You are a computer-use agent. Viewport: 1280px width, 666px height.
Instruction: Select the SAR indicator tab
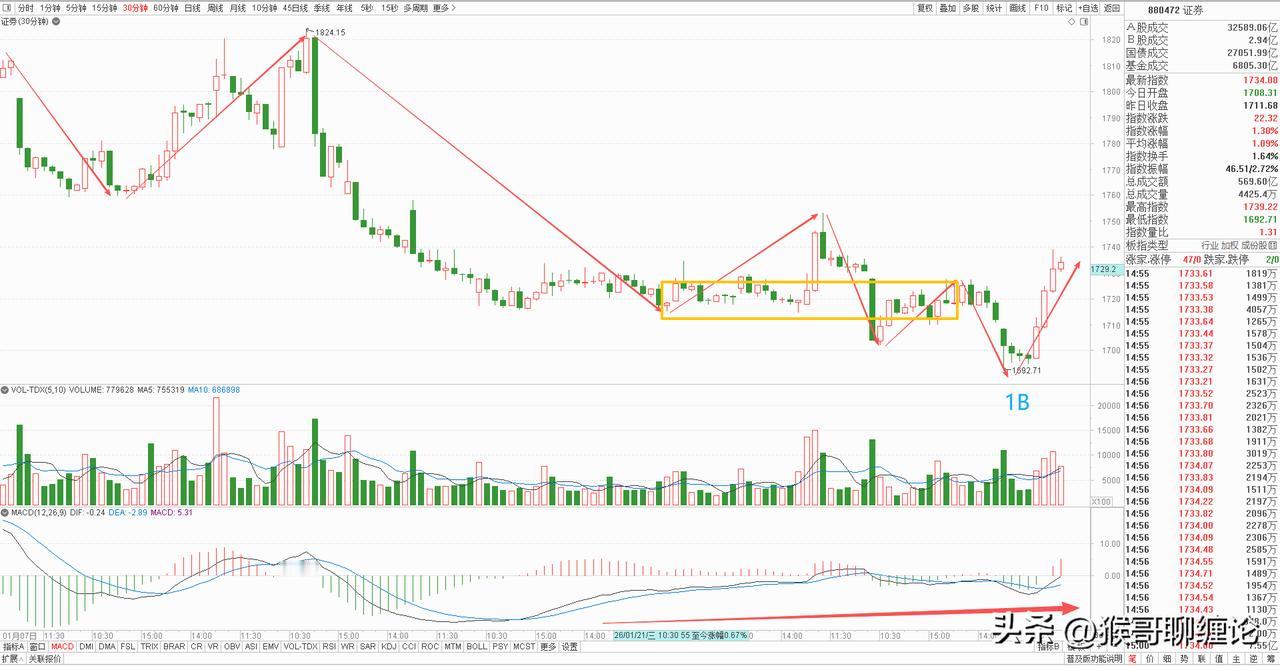pyautogui.click(x=368, y=646)
